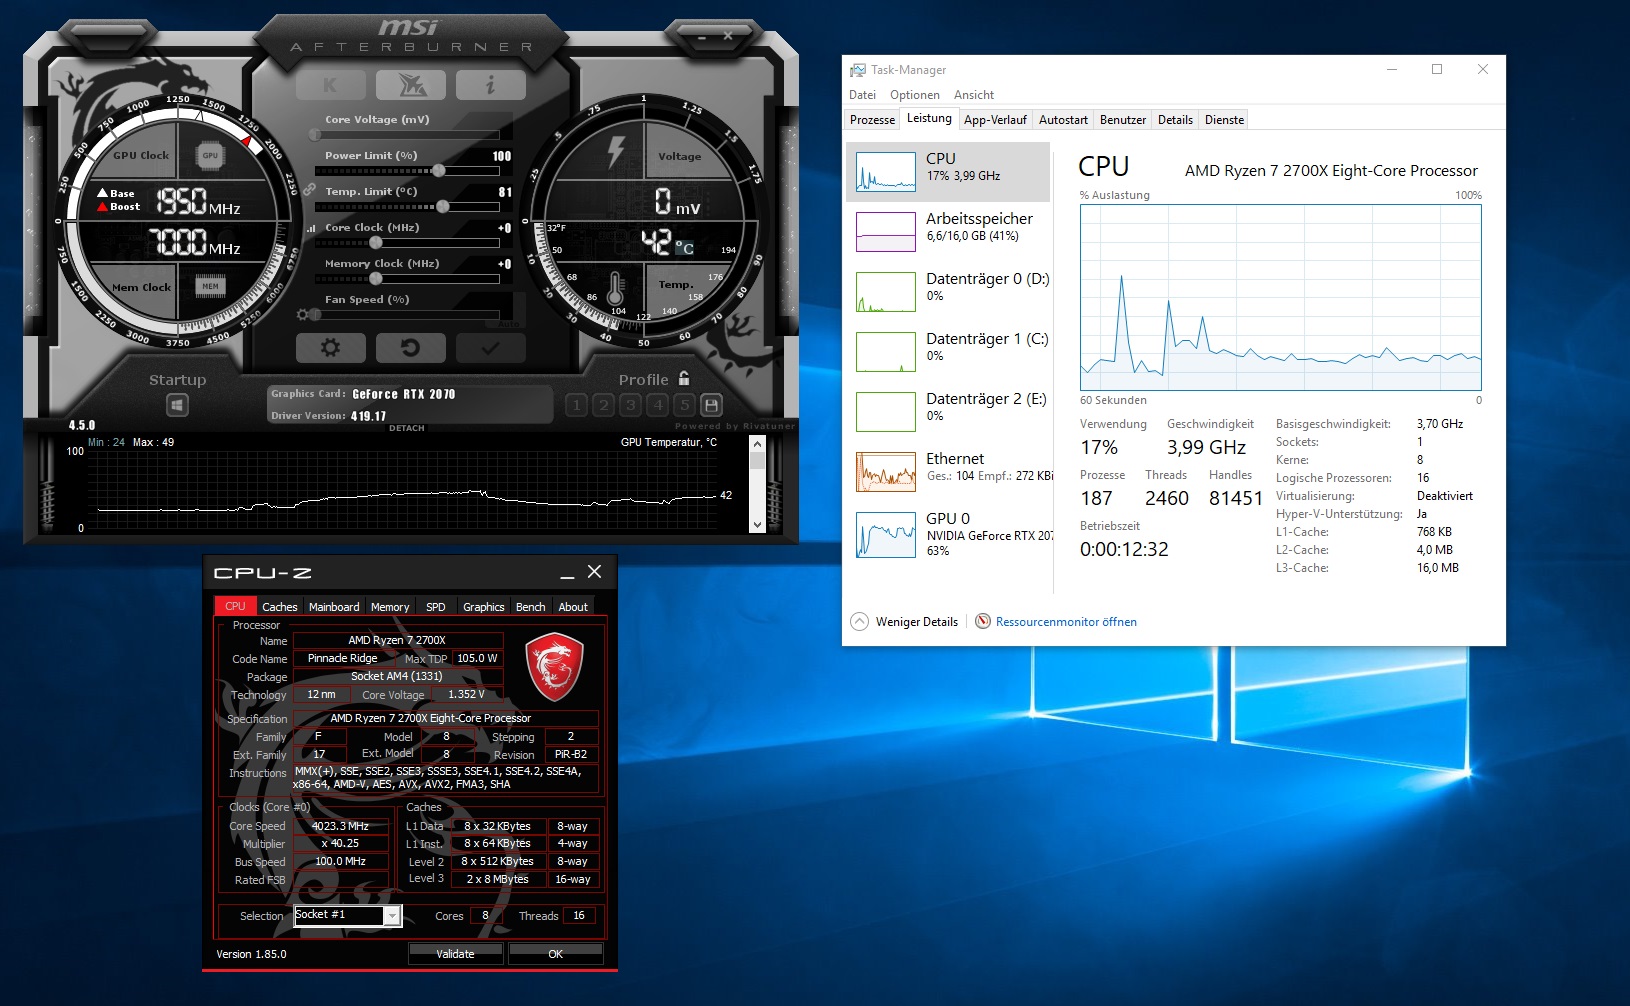Collapse view with Weniger Details chevron
The width and height of the screenshot is (1630, 1006).
point(860,621)
